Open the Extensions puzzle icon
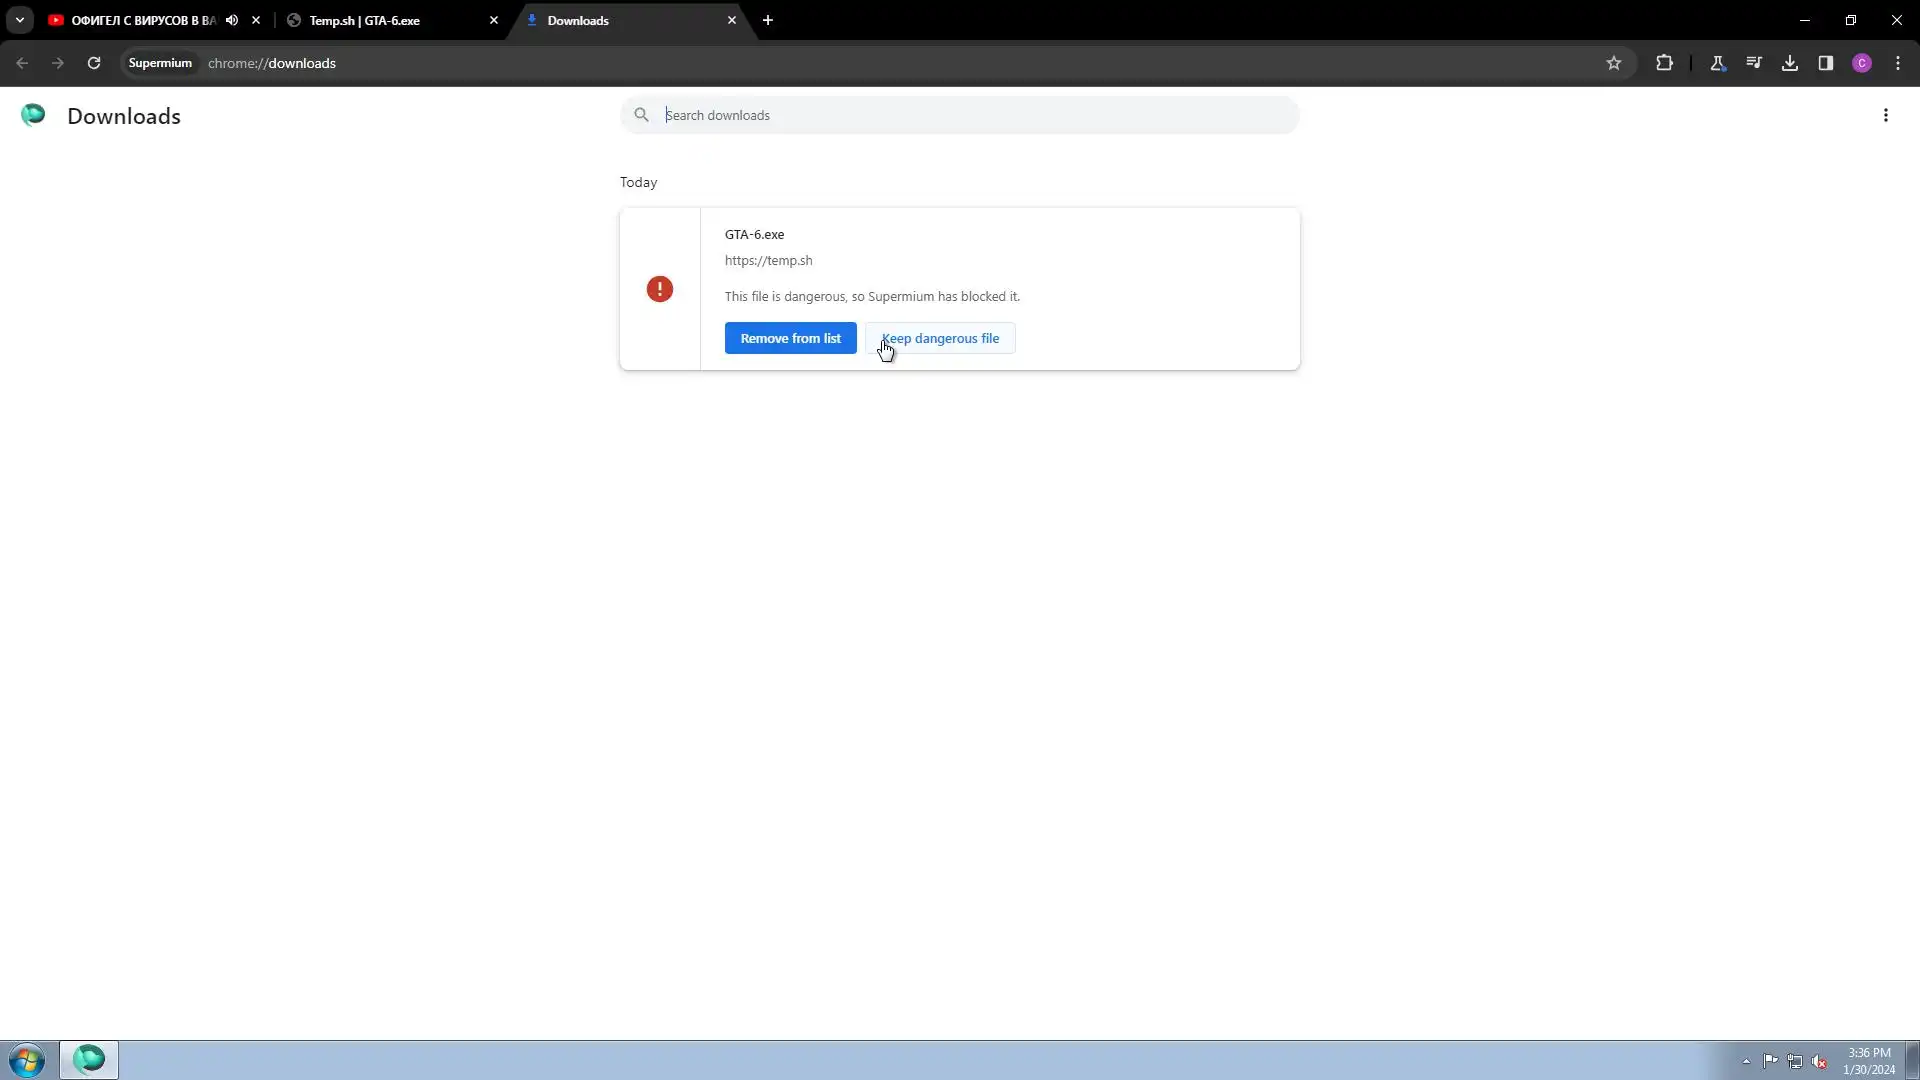Image resolution: width=1920 pixels, height=1080 pixels. point(1664,63)
